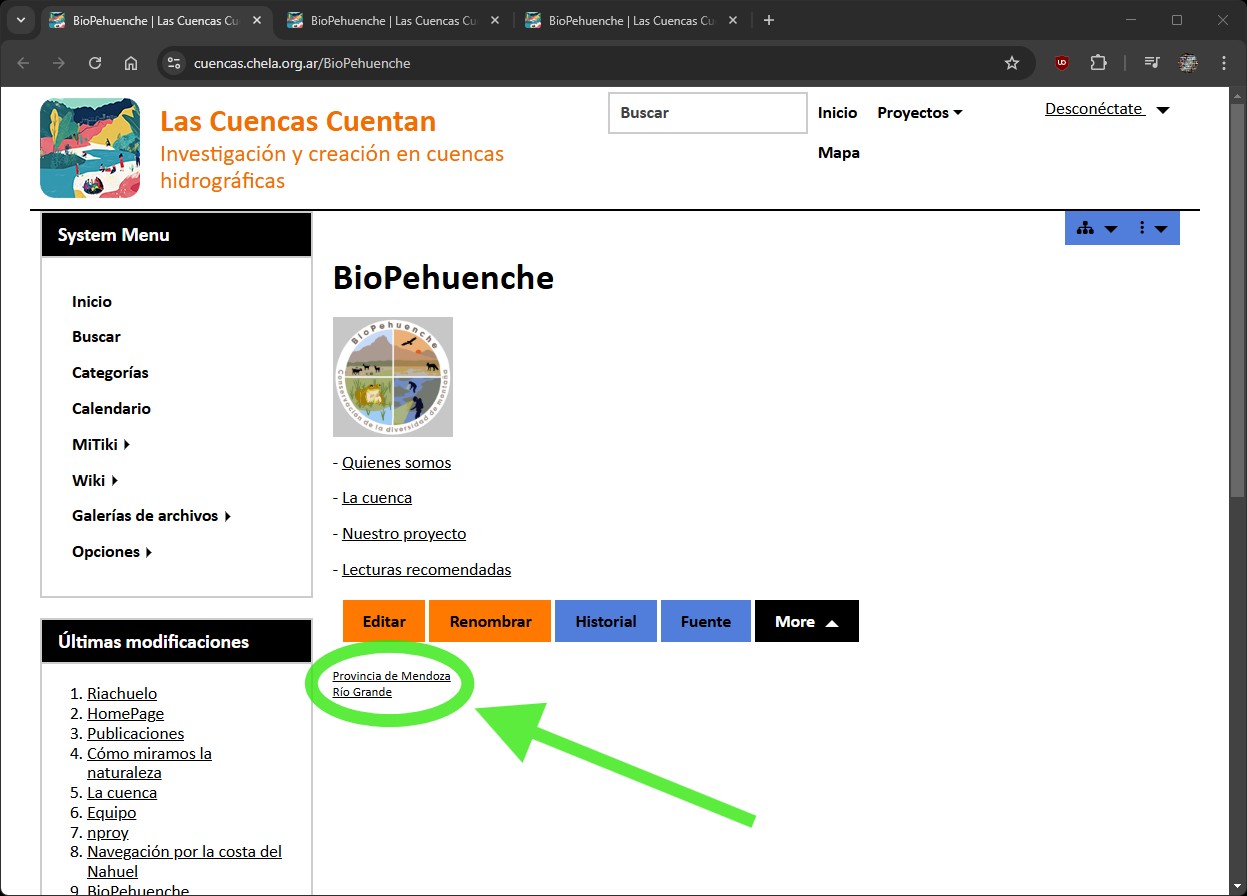The height and width of the screenshot is (896, 1247).
Task: Click the Las Cuencas Cuentan site logo
Action: (x=90, y=148)
